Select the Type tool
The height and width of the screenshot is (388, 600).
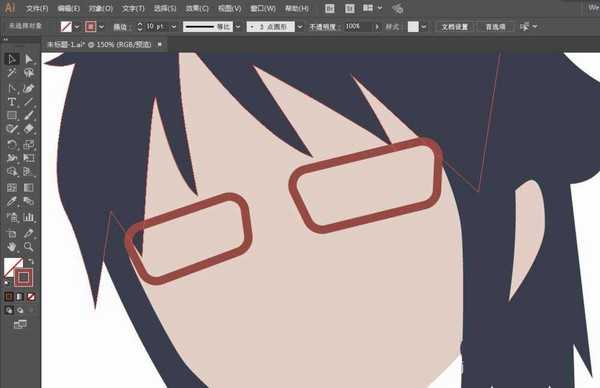pyautogui.click(x=11, y=102)
